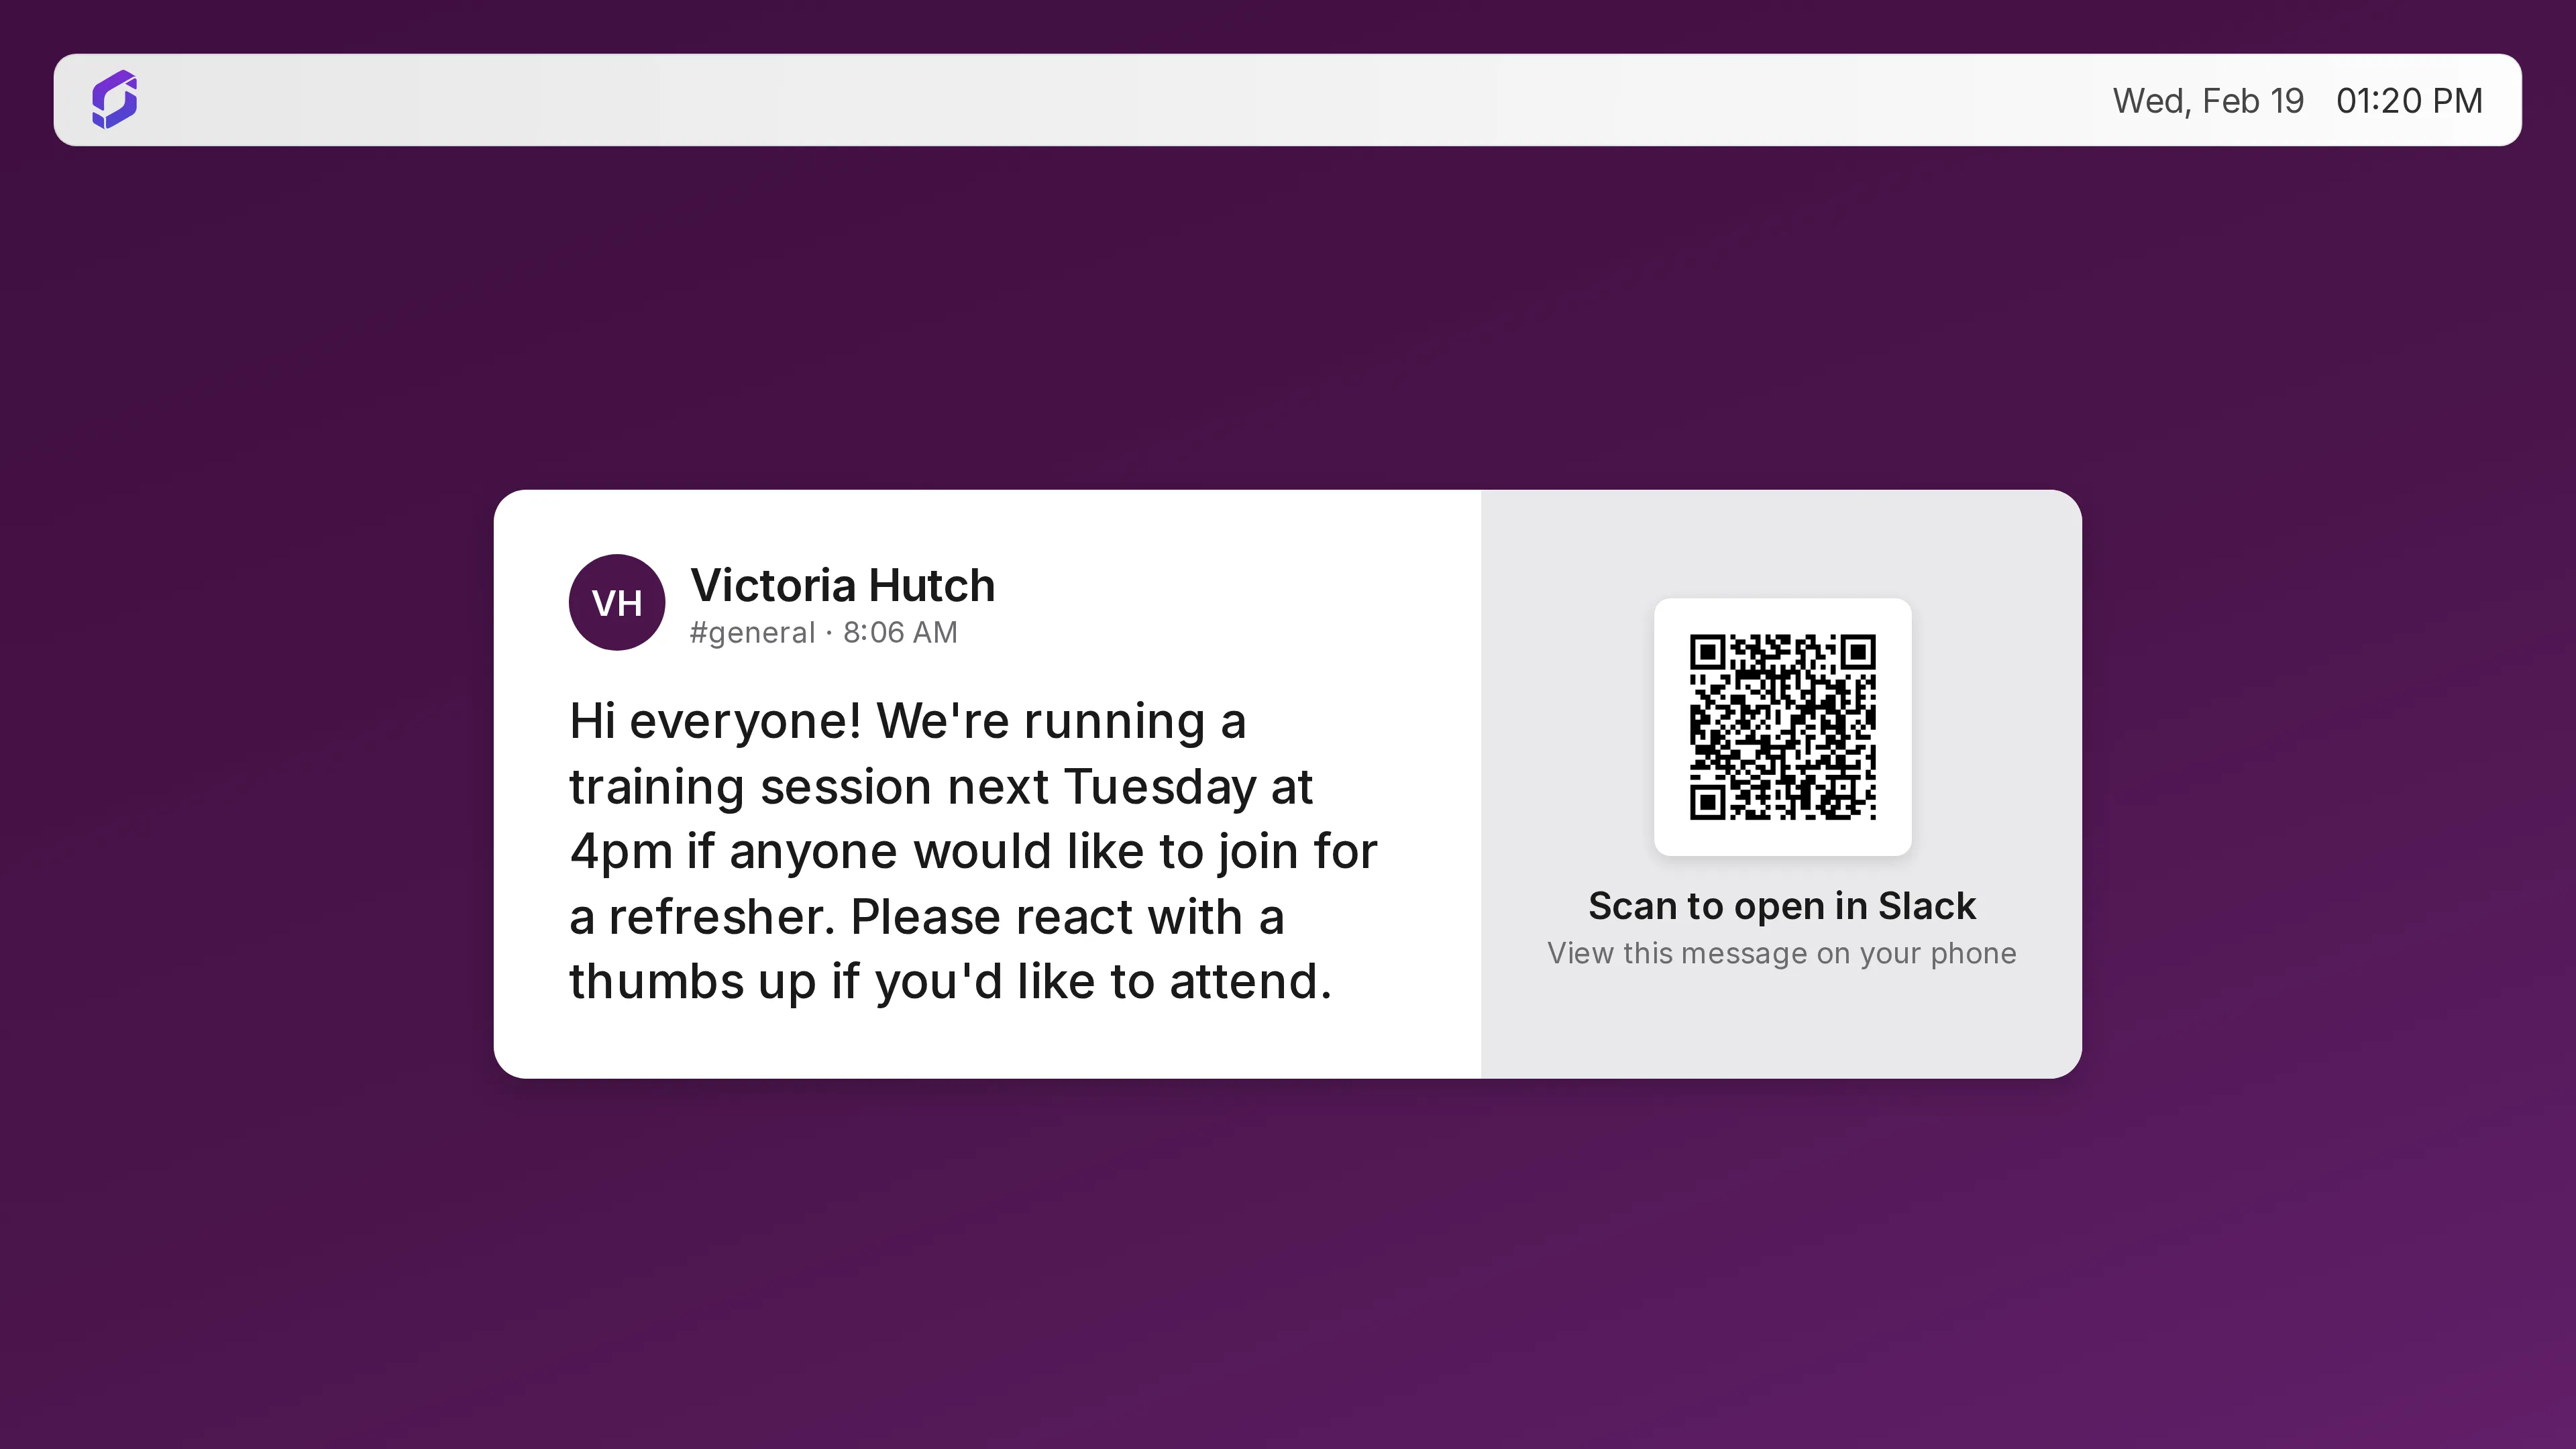
Task: Click the #general channel label
Action: click(x=752, y=633)
